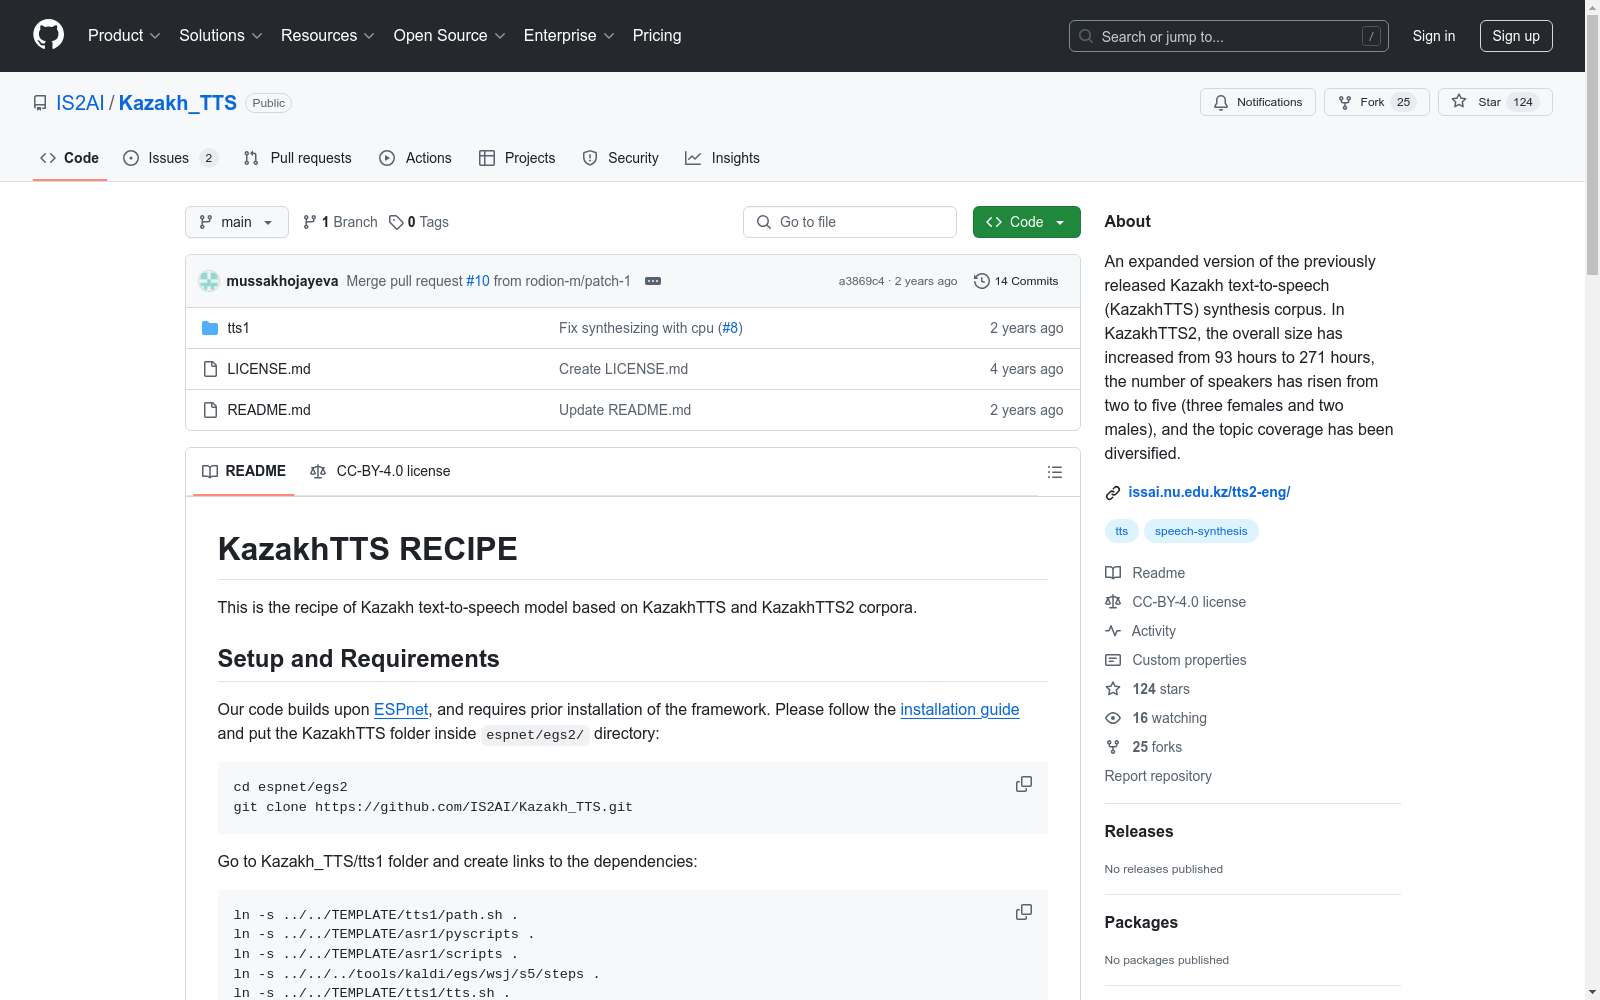Fork the repository
This screenshot has height=1000, width=1600.
[x=1377, y=102]
